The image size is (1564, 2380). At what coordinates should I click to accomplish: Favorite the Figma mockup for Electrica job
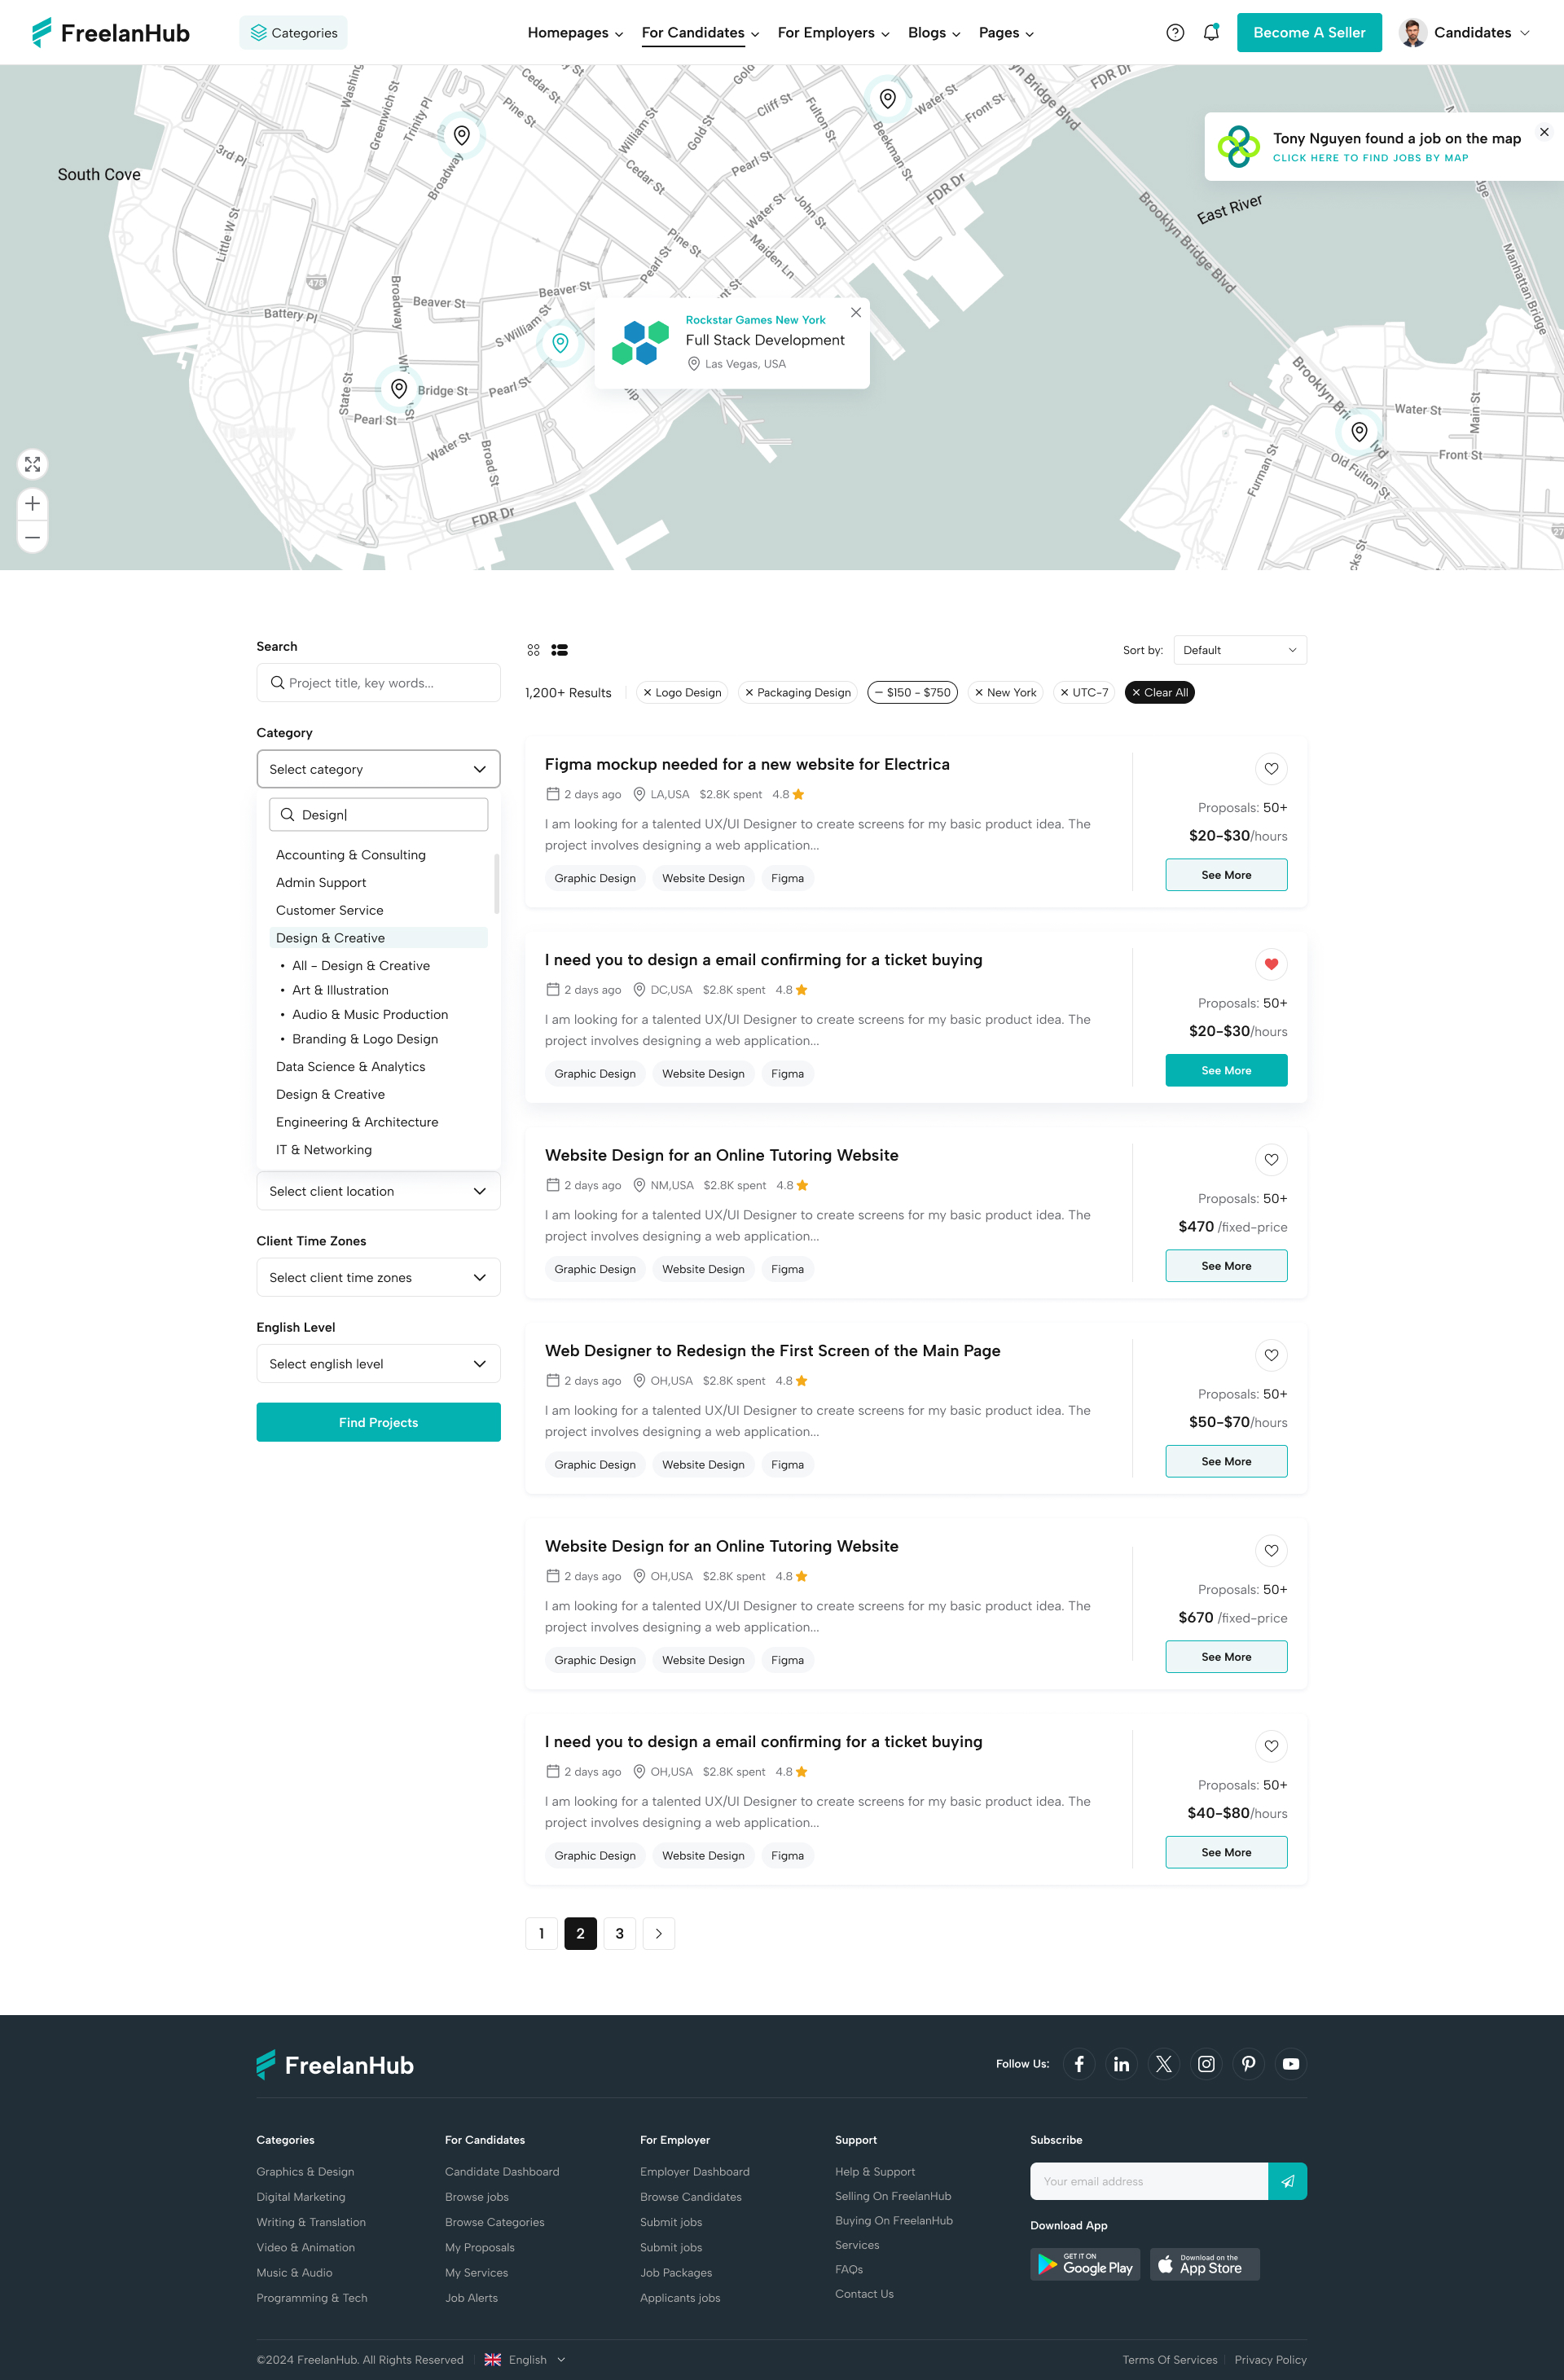click(x=1270, y=768)
